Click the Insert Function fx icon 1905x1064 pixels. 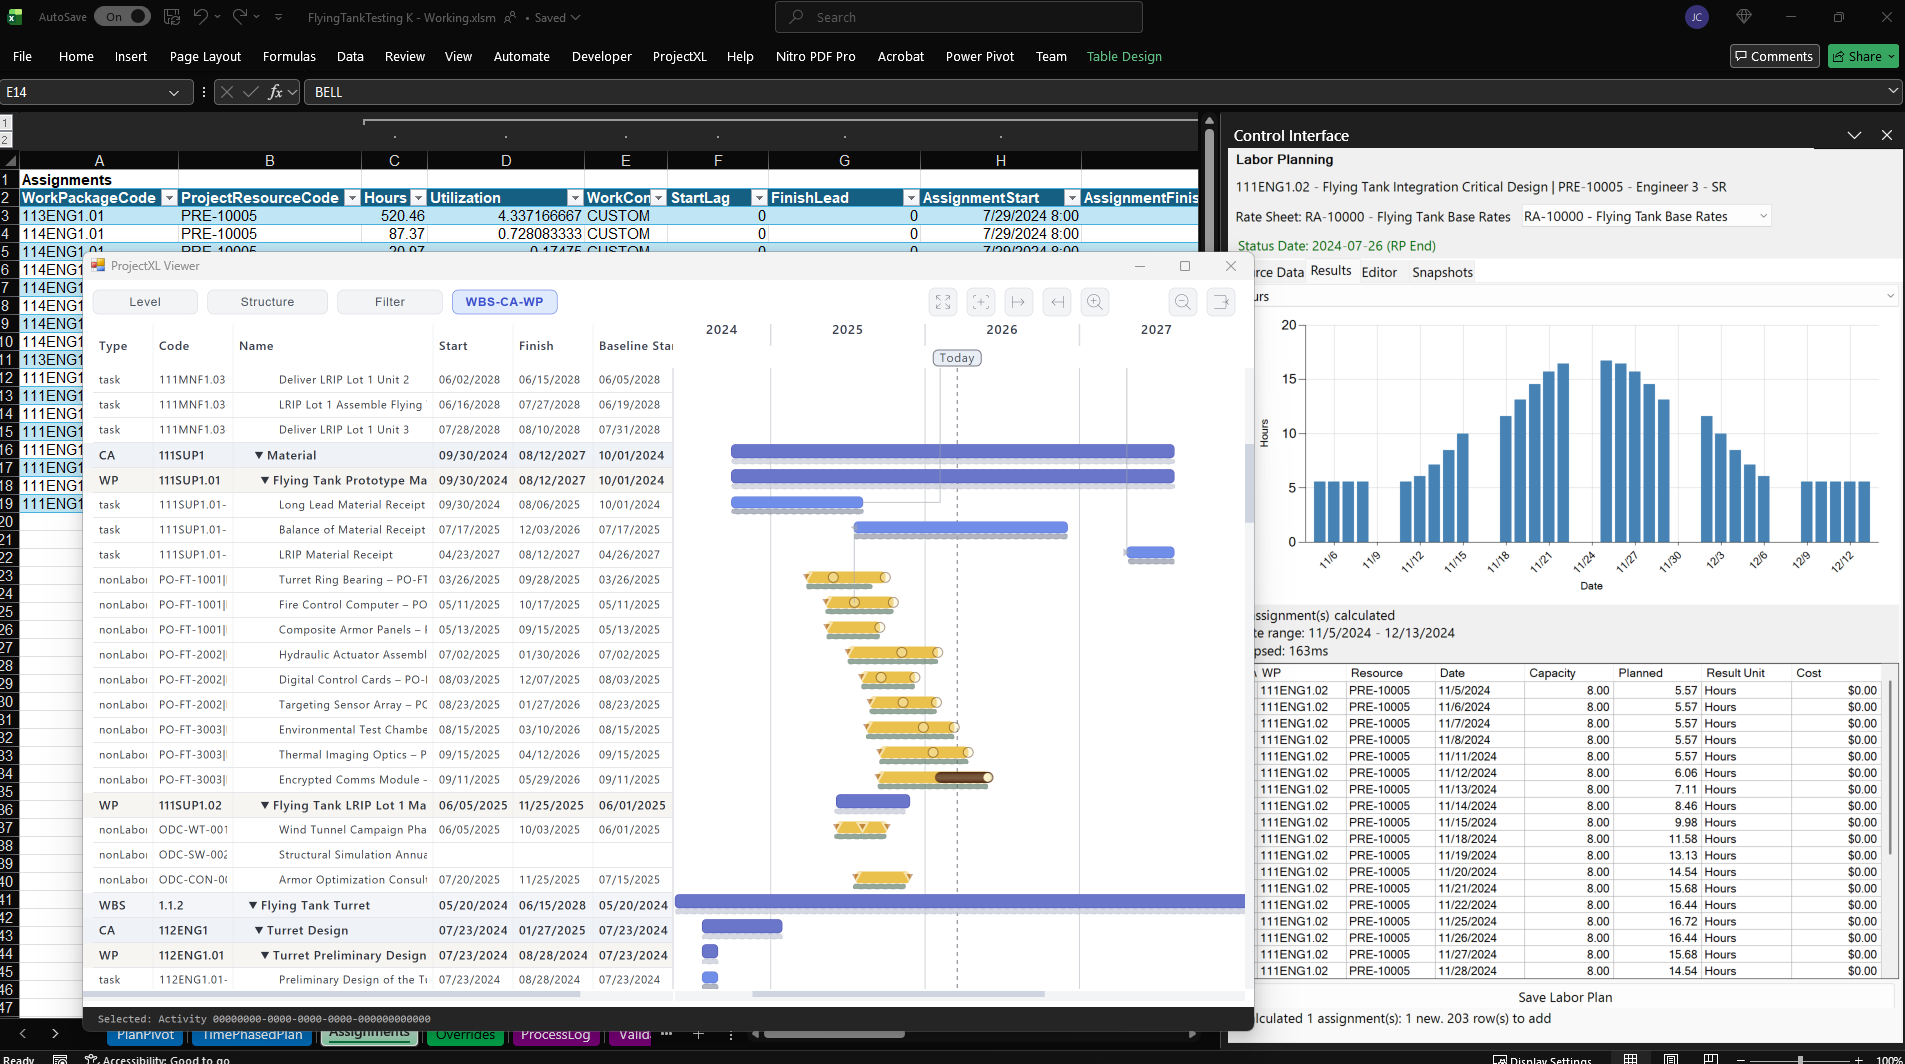pos(275,92)
